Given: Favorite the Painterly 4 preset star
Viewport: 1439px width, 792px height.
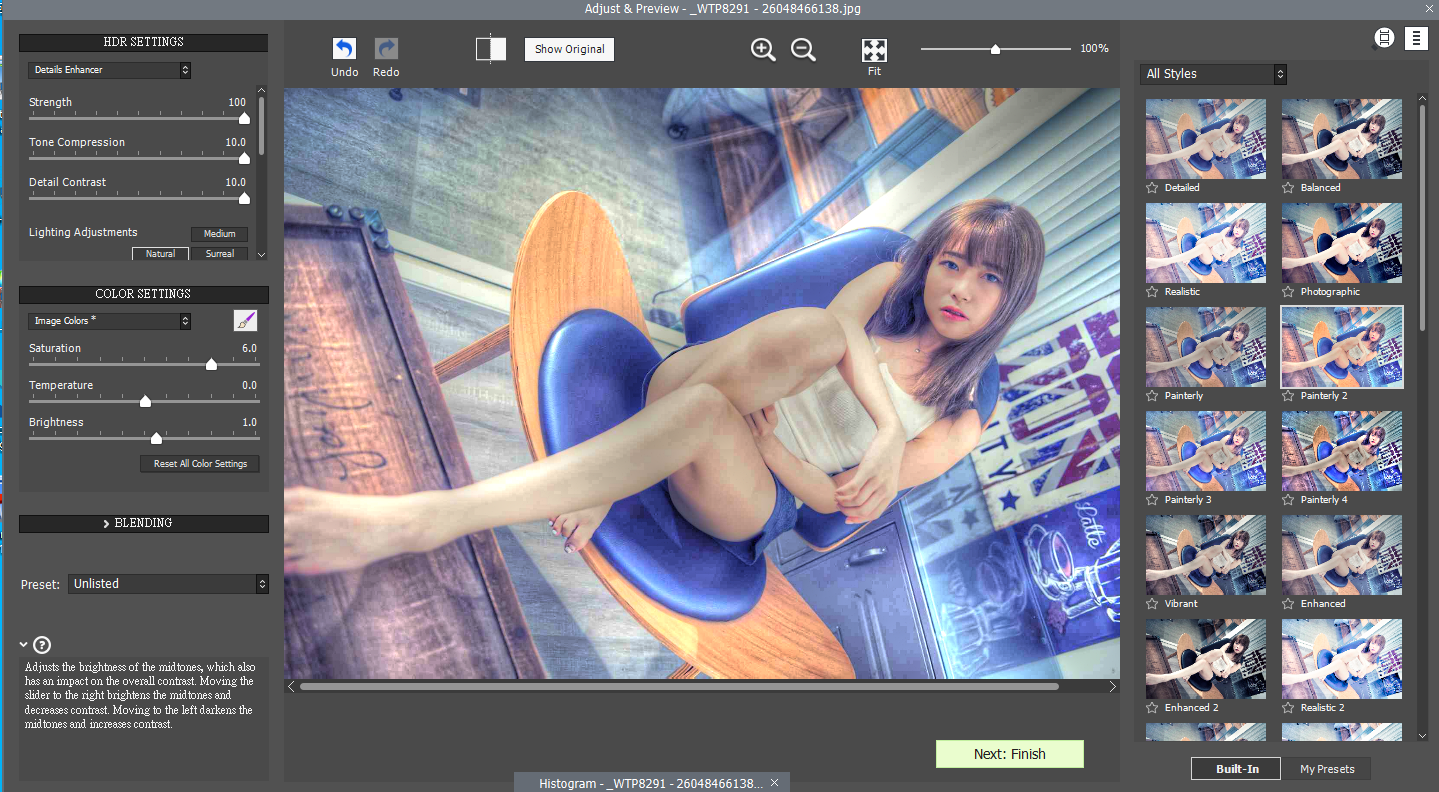Looking at the screenshot, I should 1288,499.
